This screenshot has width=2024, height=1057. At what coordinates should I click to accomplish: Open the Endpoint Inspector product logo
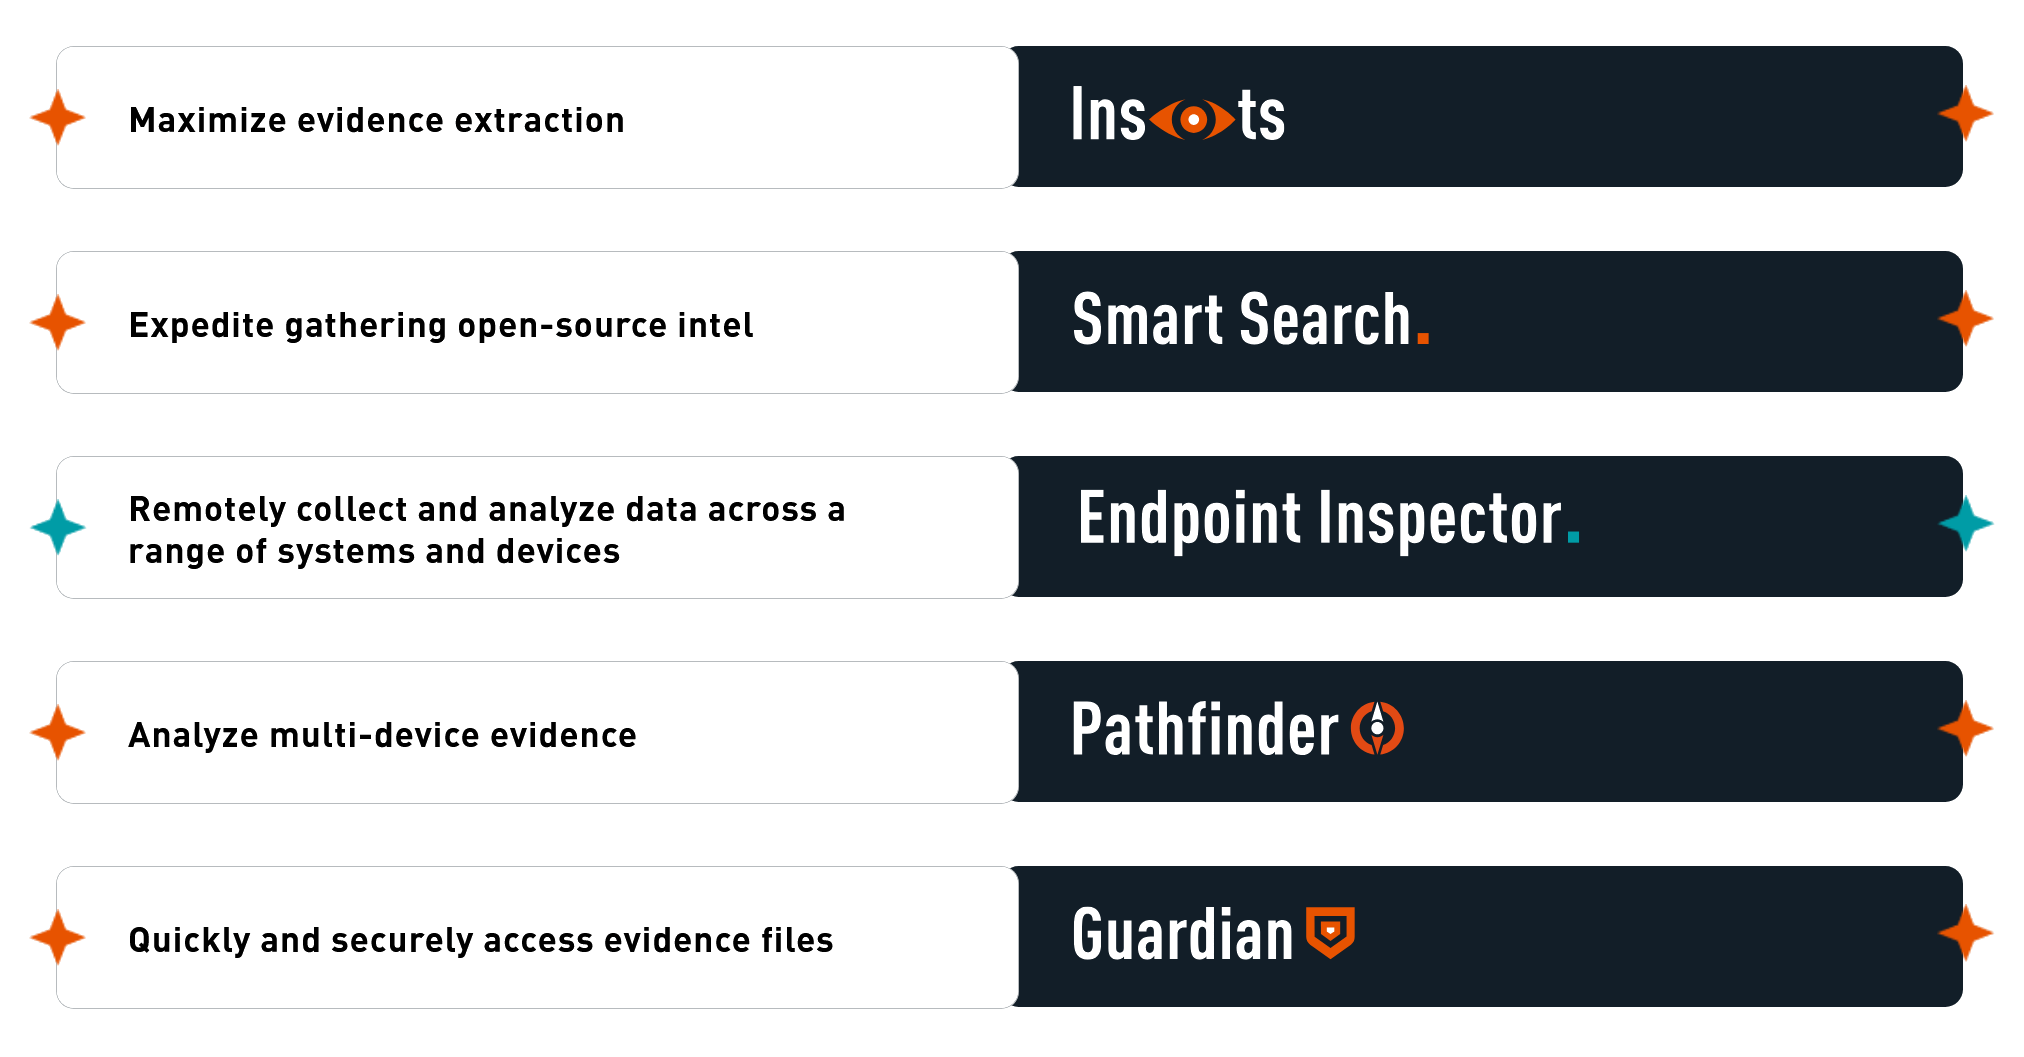tap(1329, 520)
